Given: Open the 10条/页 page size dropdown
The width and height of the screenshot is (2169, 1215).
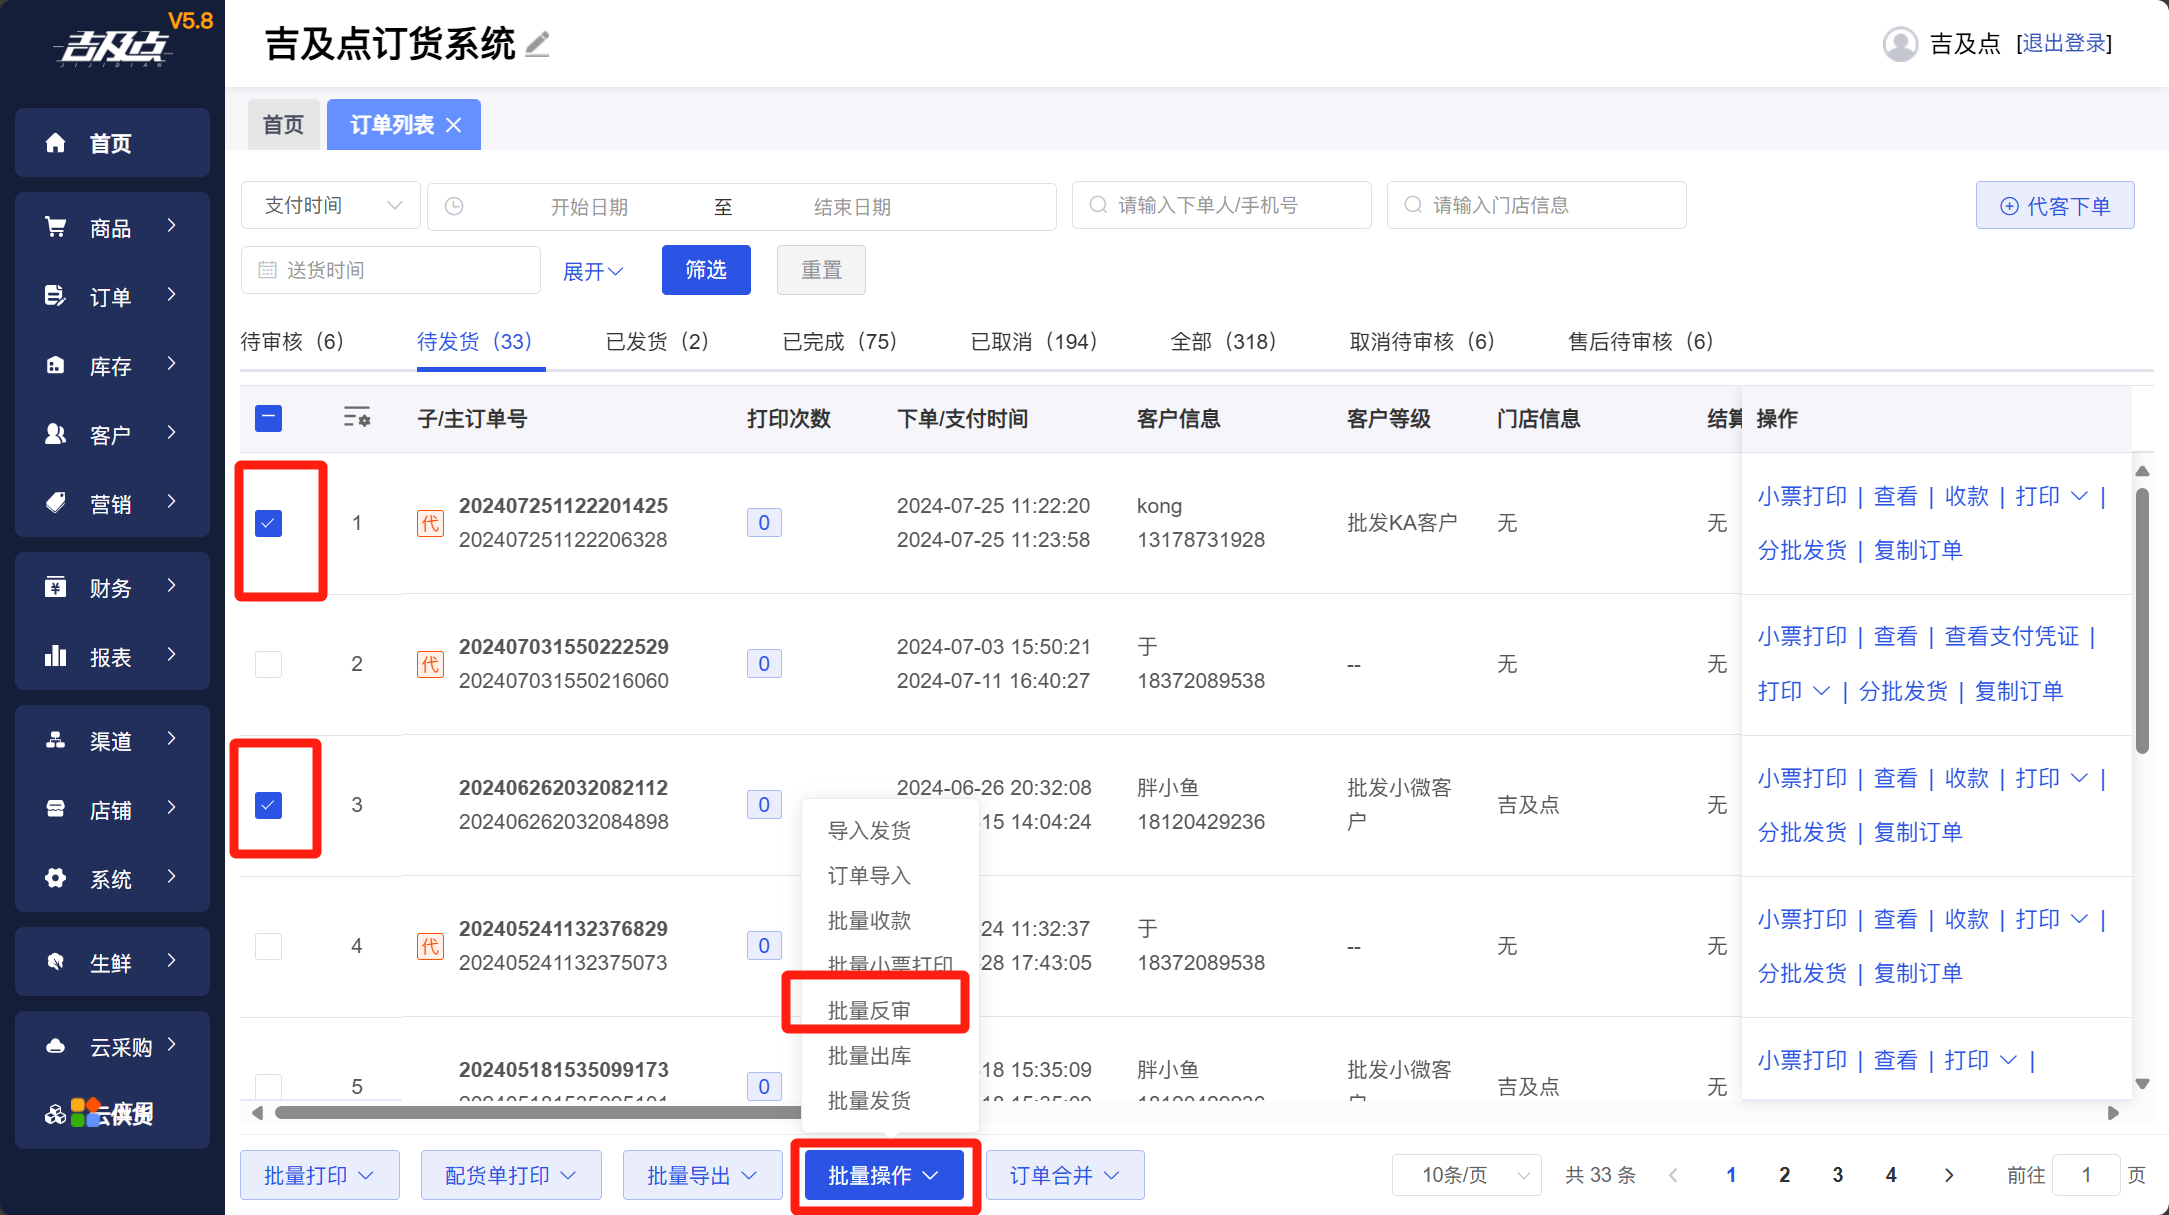Looking at the screenshot, I should click(1466, 1175).
